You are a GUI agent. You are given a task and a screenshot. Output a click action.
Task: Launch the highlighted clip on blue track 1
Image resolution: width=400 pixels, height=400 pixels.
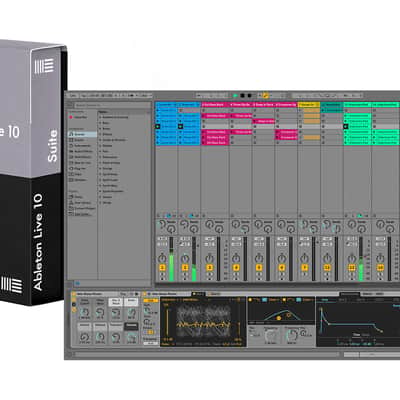158,126
